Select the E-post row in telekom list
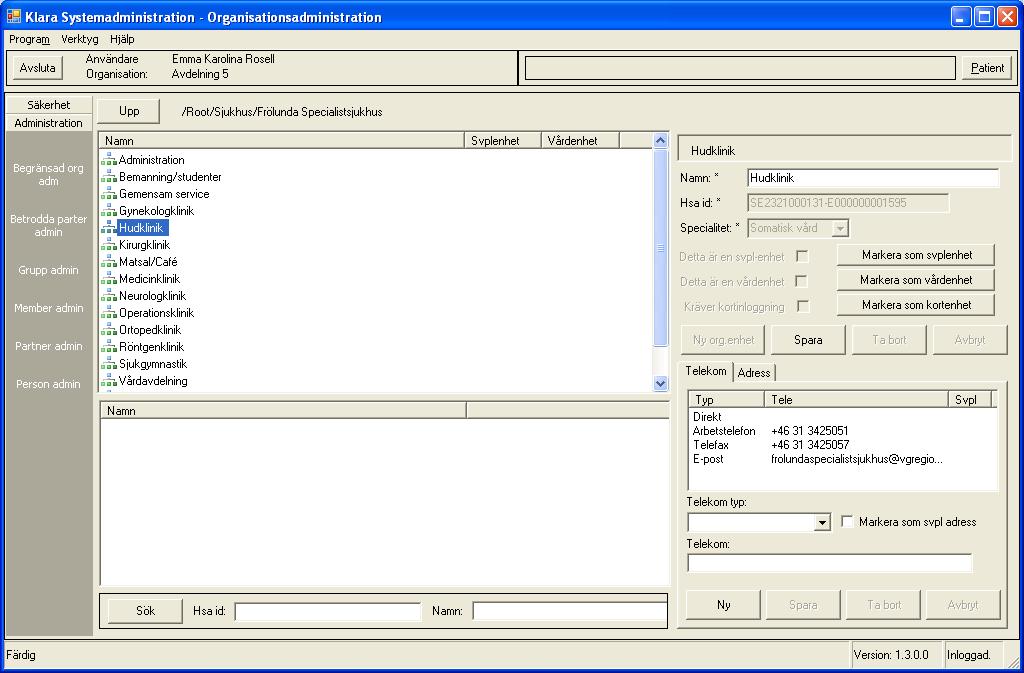This screenshot has width=1024, height=673. pos(843,459)
